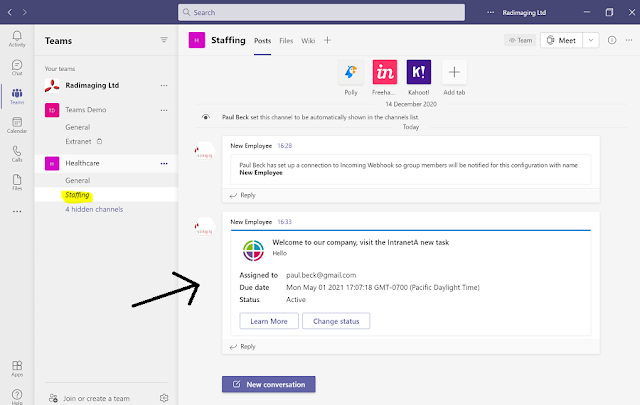Switch to the Wiki tab
Image resolution: width=640 pixels, height=405 pixels.
point(308,41)
